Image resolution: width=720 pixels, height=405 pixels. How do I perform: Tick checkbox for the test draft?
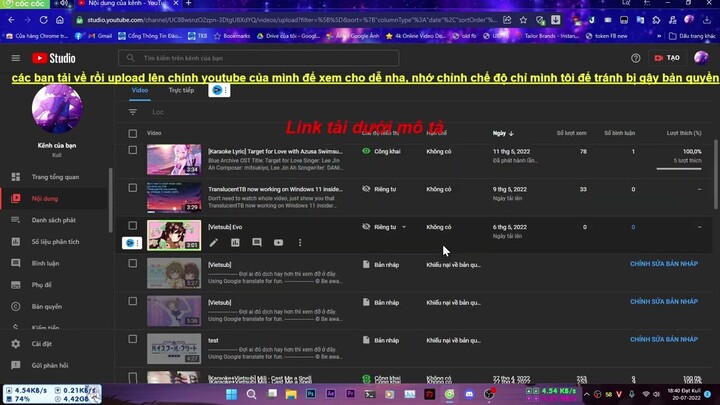coord(133,339)
